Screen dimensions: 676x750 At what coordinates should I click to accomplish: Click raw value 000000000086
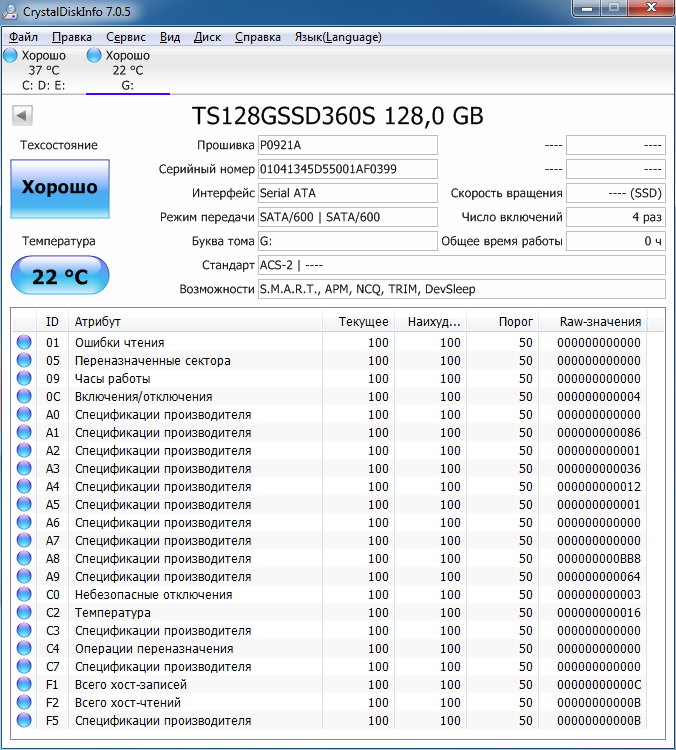598,432
